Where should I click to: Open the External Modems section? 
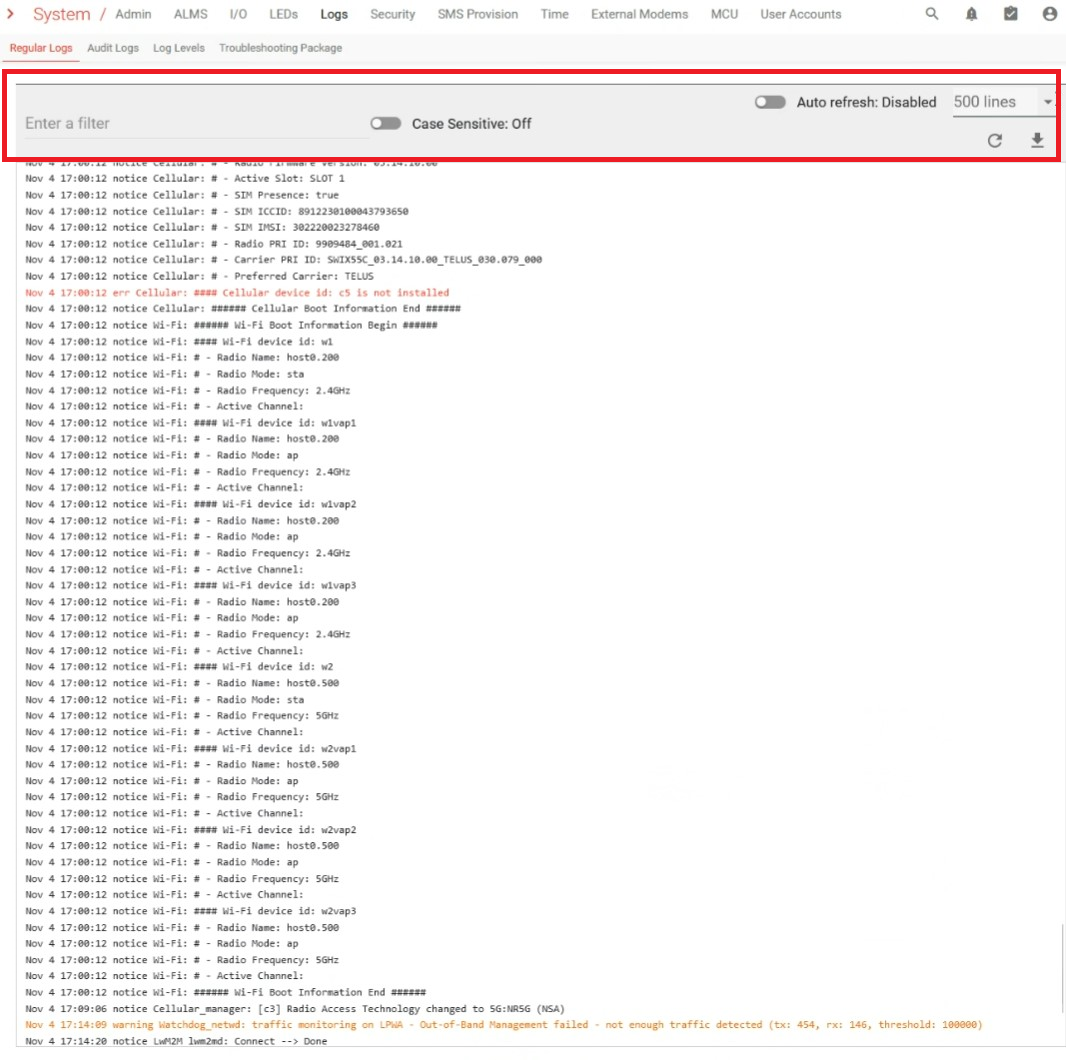click(x=639, y=14)
